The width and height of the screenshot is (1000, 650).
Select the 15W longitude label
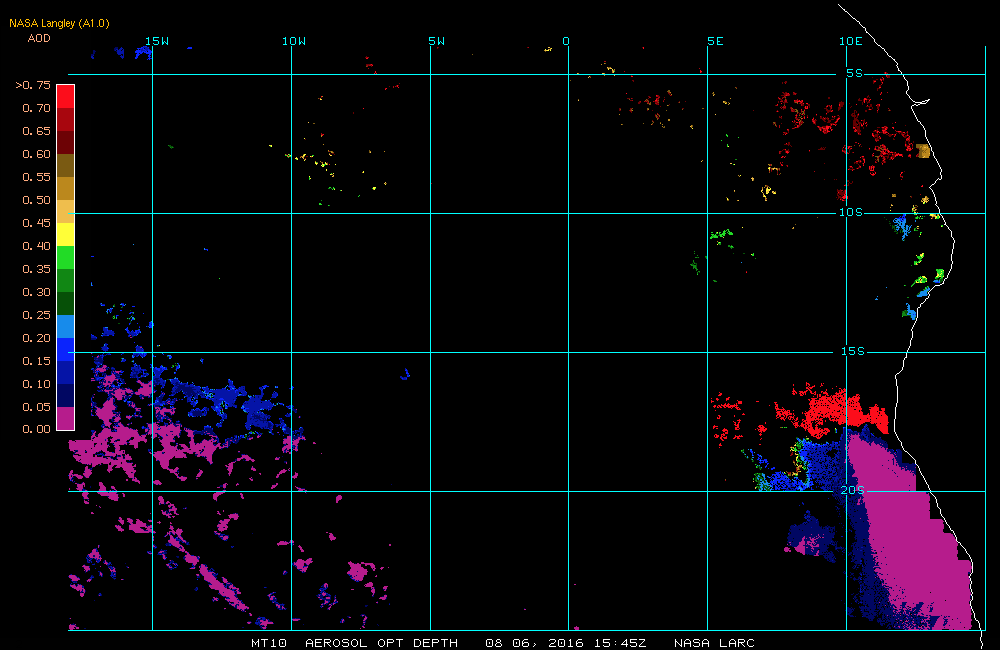157,41
